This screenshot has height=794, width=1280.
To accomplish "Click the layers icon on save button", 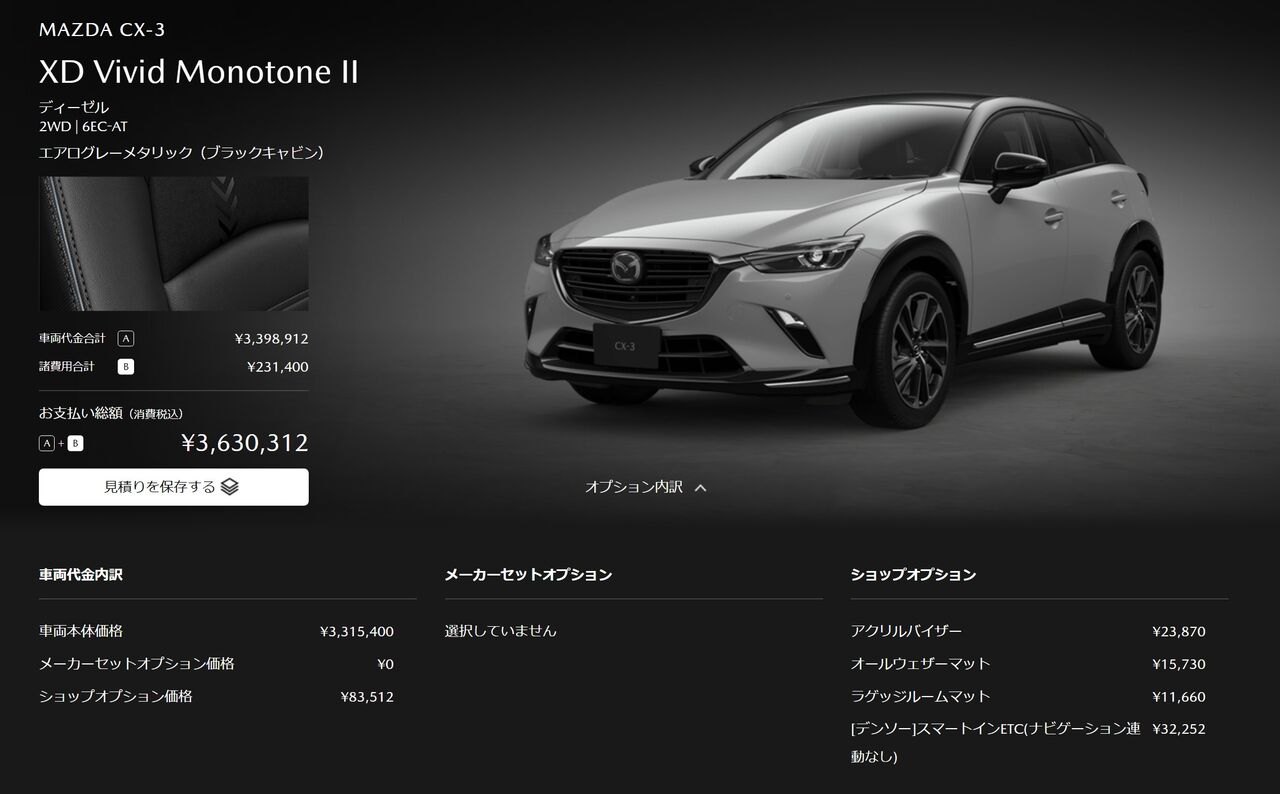I will [x=230, y=487].
